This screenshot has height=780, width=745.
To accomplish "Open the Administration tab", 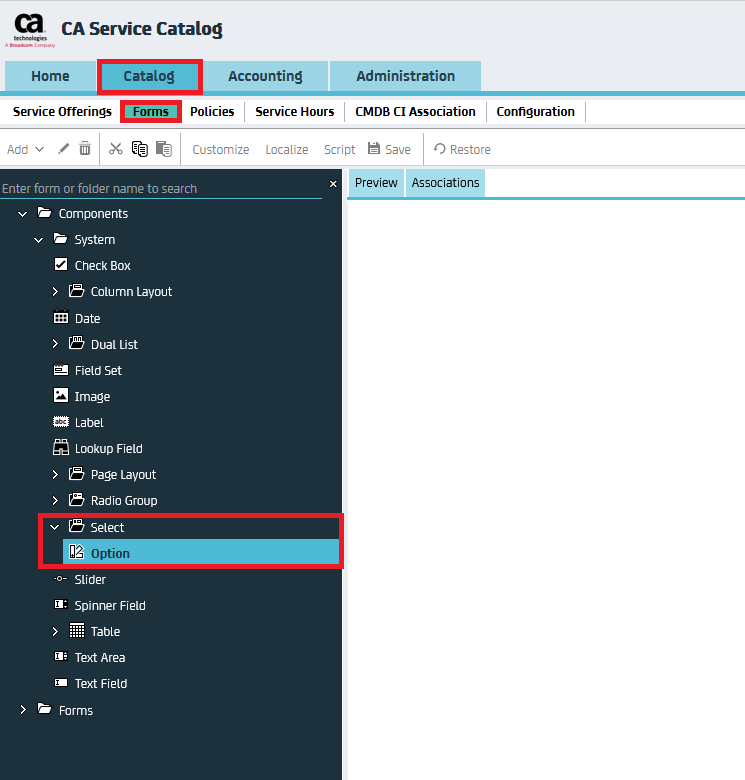I will tap(405, 76).
